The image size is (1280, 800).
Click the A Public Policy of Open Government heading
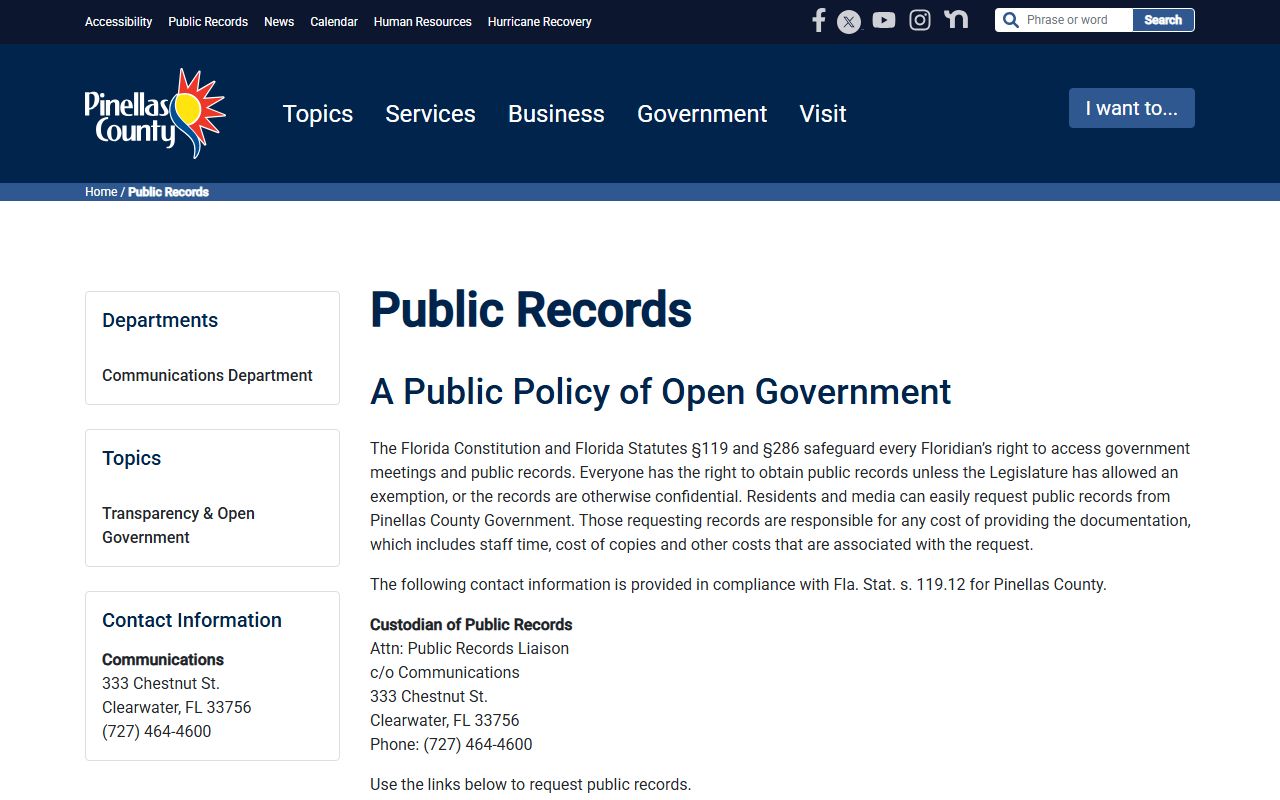tap(661, 392)
